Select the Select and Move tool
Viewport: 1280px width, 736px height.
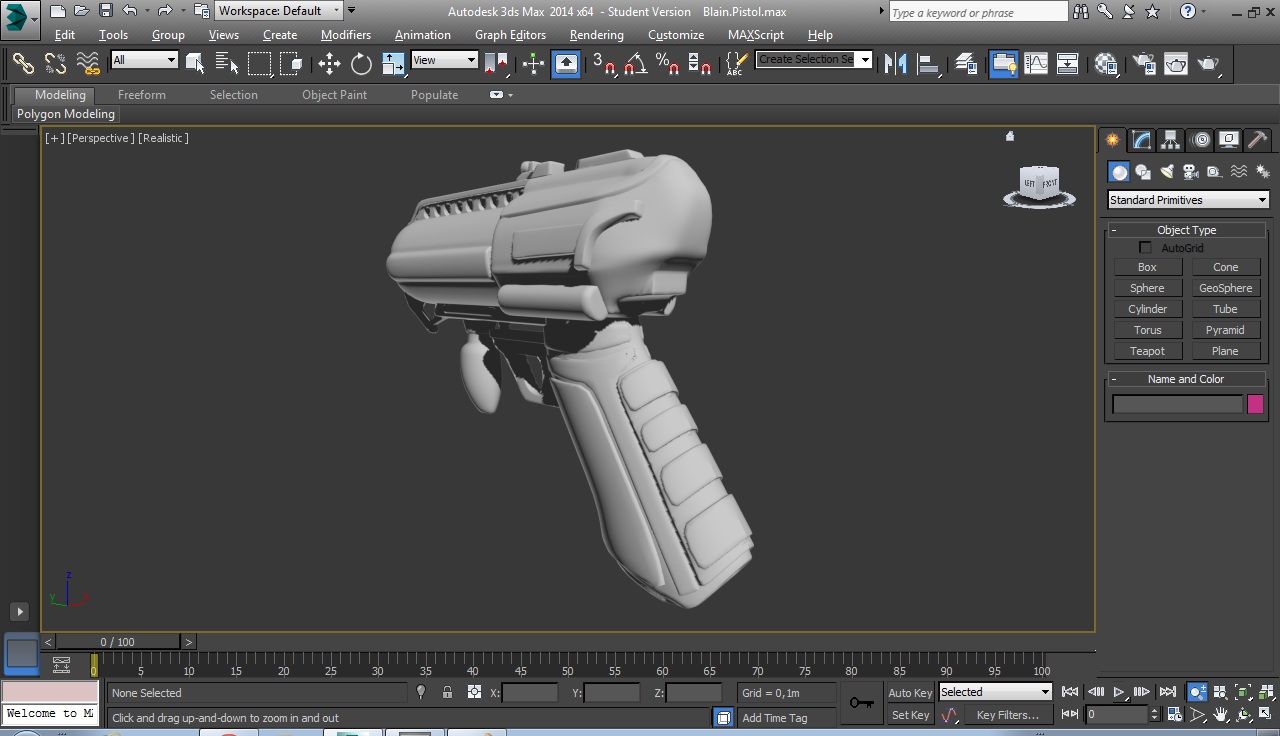point(327,63)
